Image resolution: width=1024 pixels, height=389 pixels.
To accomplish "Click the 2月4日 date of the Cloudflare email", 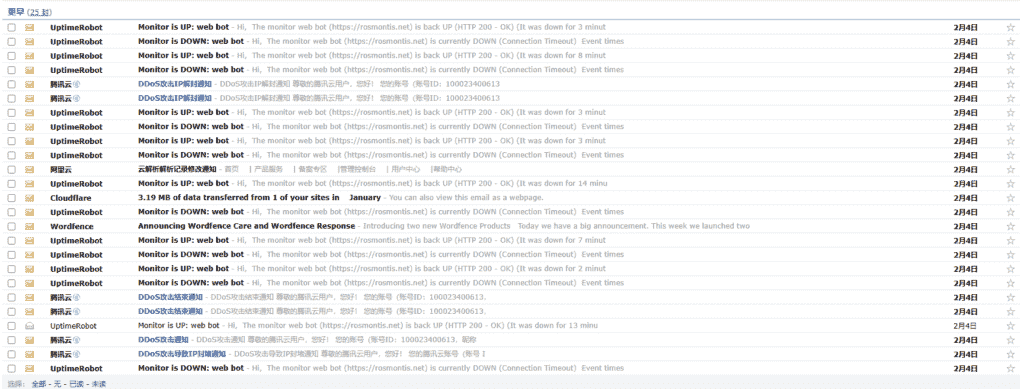I will tap(965, 198).
